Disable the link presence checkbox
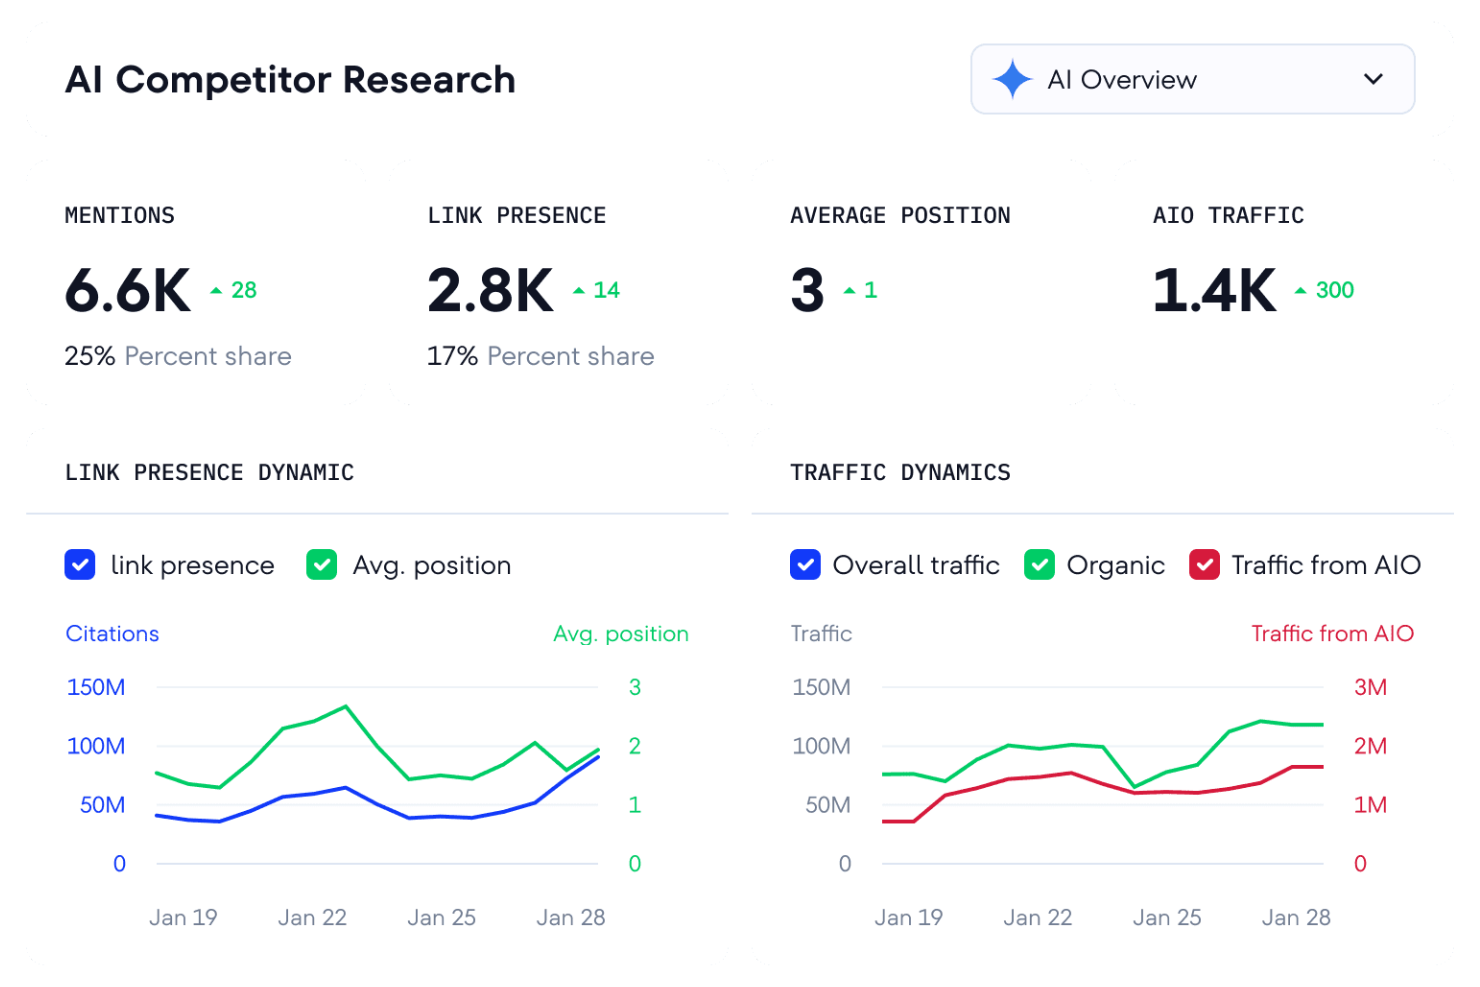This screenshot has height=987, width=1480. (79, 565)
